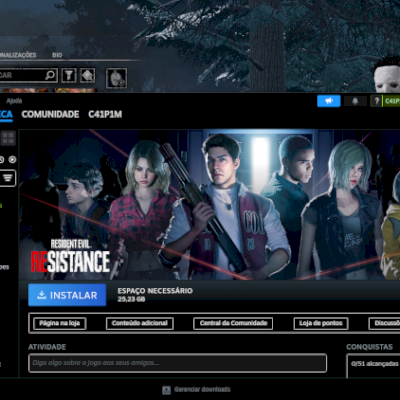Screen dimensions: 400x400
Task: Open the Ajuda menu
Action: (x=14, y=101)
